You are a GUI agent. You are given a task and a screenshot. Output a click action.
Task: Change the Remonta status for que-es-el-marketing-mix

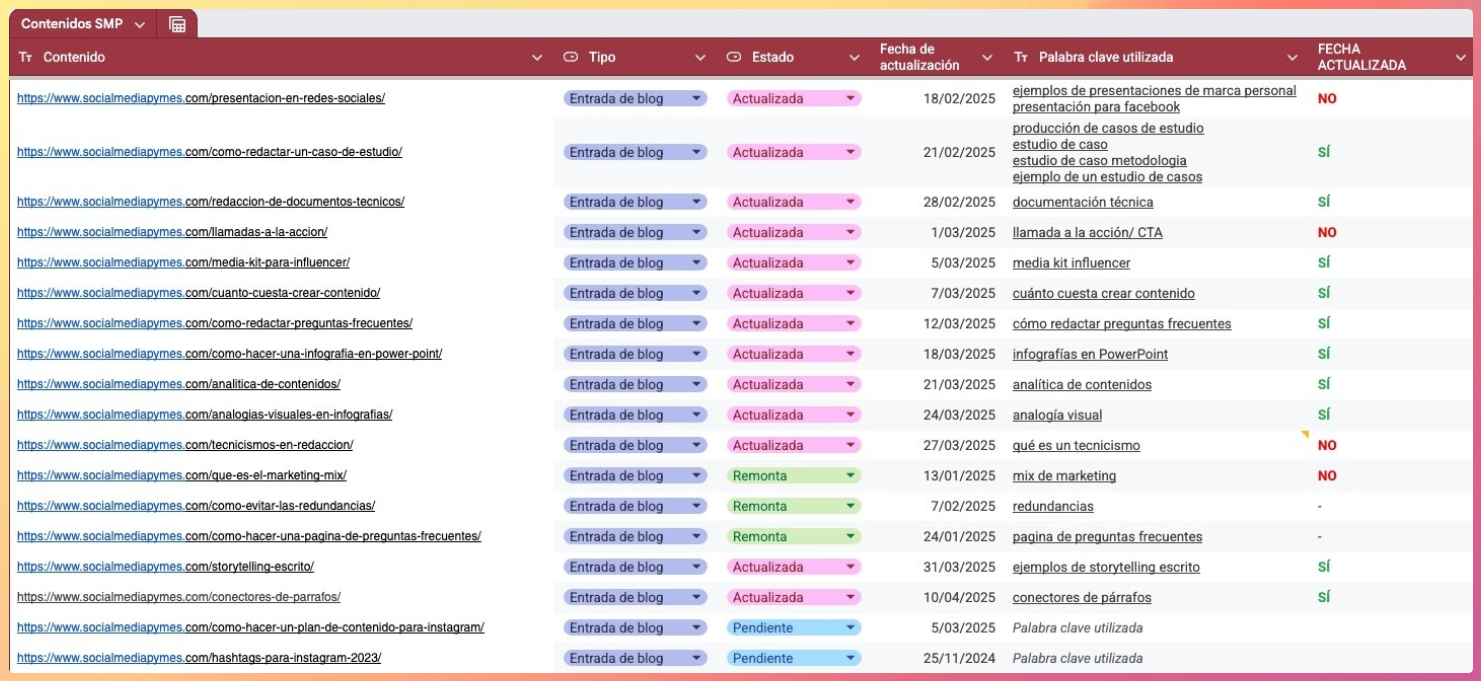[x=850, y=476]
